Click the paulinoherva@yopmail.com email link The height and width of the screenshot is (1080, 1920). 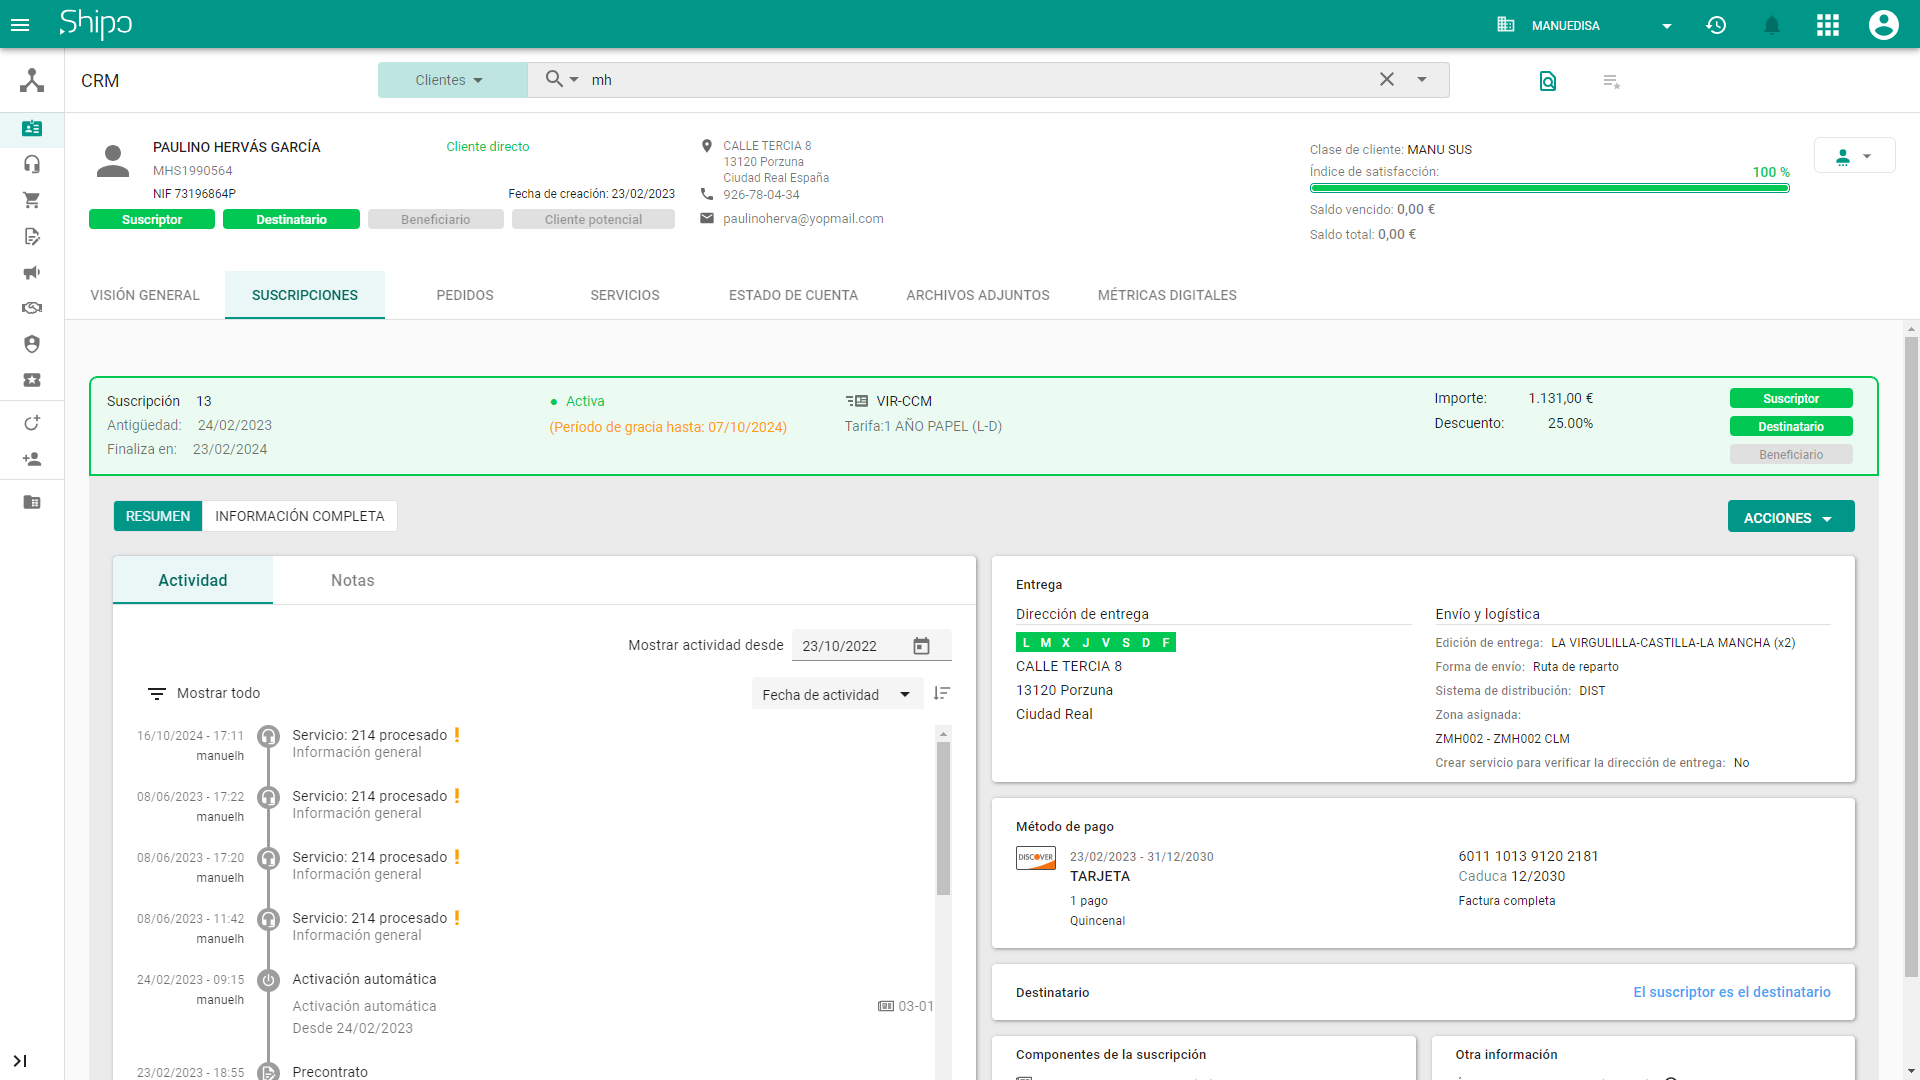click(803, 218)
